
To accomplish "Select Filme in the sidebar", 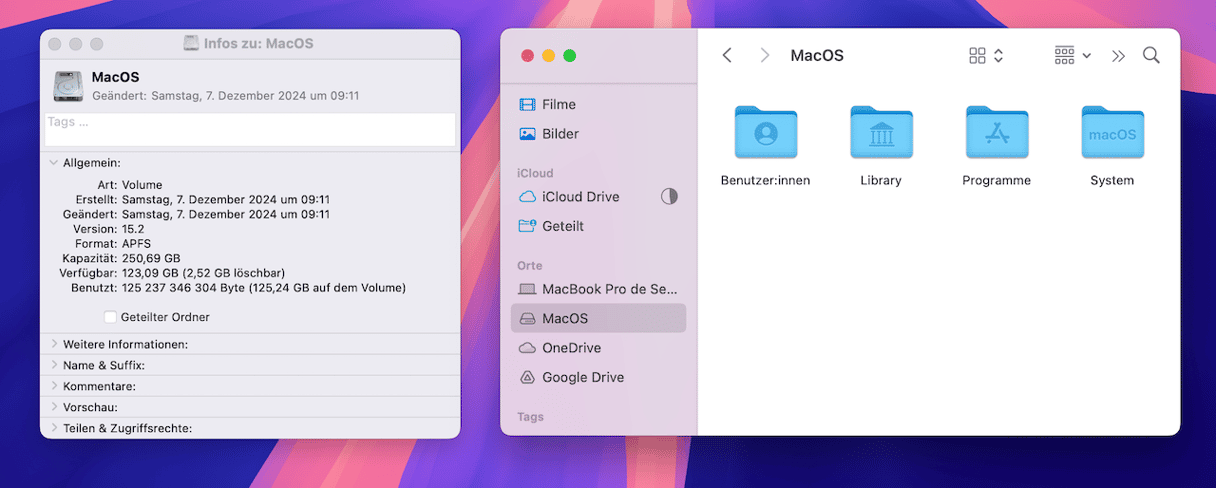I will 598,104.
